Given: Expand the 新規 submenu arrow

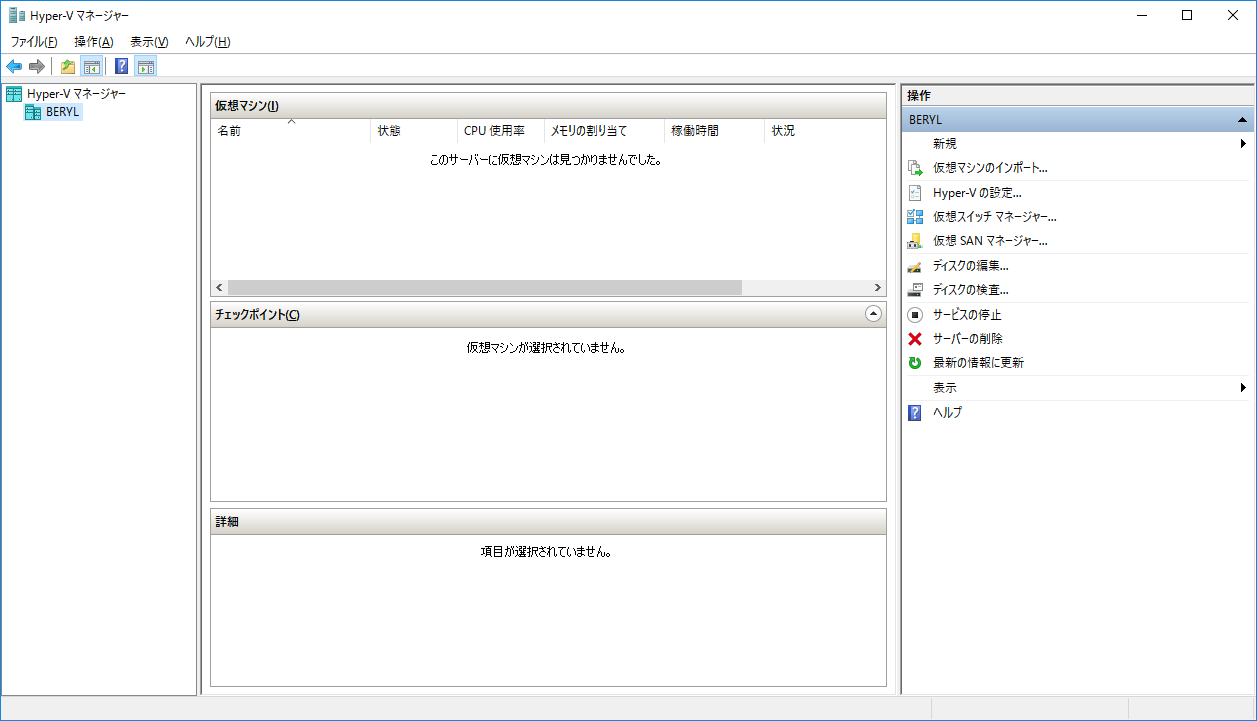Looking at the screenshot, I should click(1243, 144).
